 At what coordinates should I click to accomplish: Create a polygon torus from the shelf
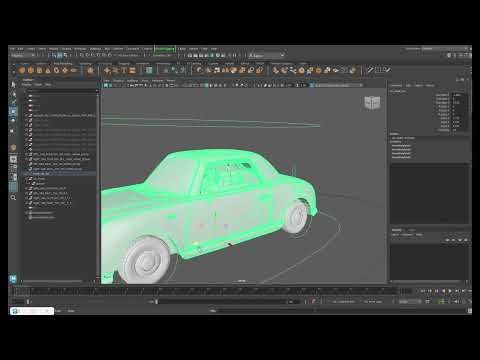coord(56,70)
